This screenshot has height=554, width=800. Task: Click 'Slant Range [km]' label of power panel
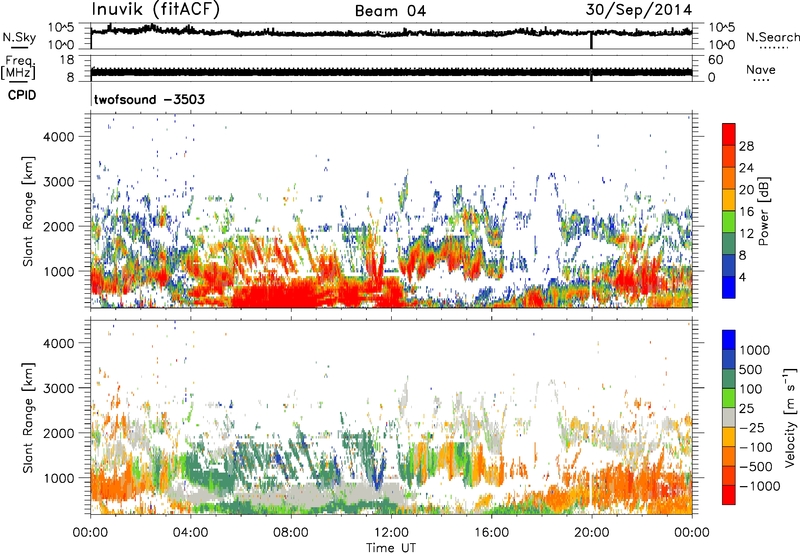pos(28,211)
